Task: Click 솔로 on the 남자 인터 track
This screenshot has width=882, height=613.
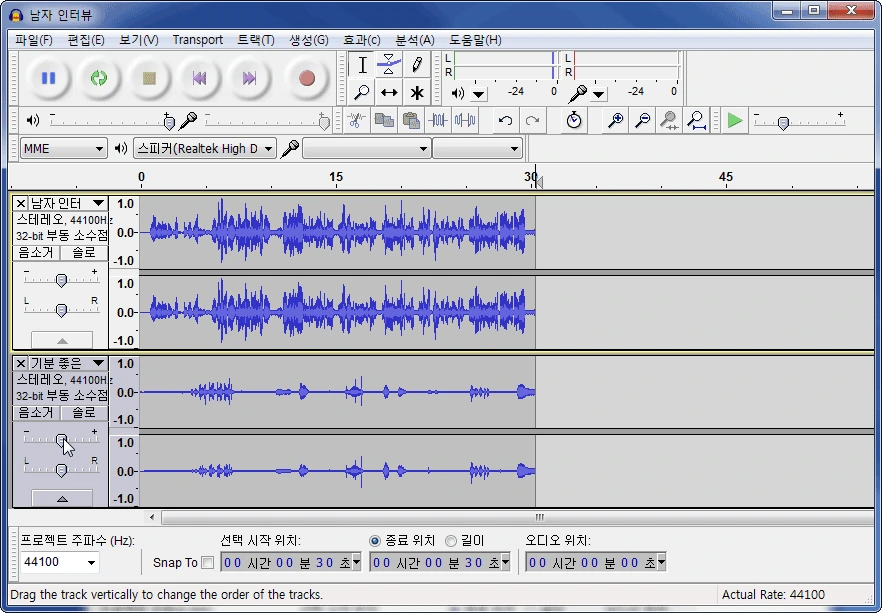Action: pos(84,252)
